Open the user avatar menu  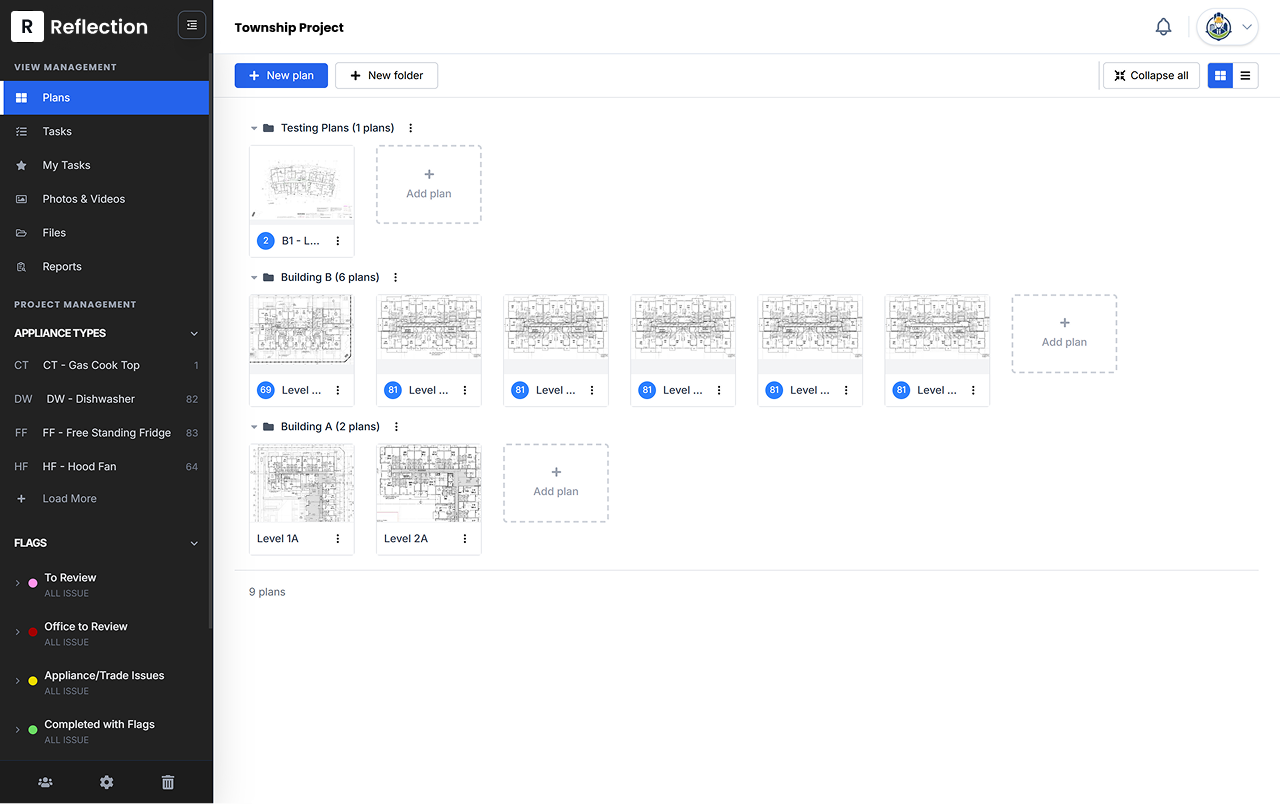click(1228, 27)
